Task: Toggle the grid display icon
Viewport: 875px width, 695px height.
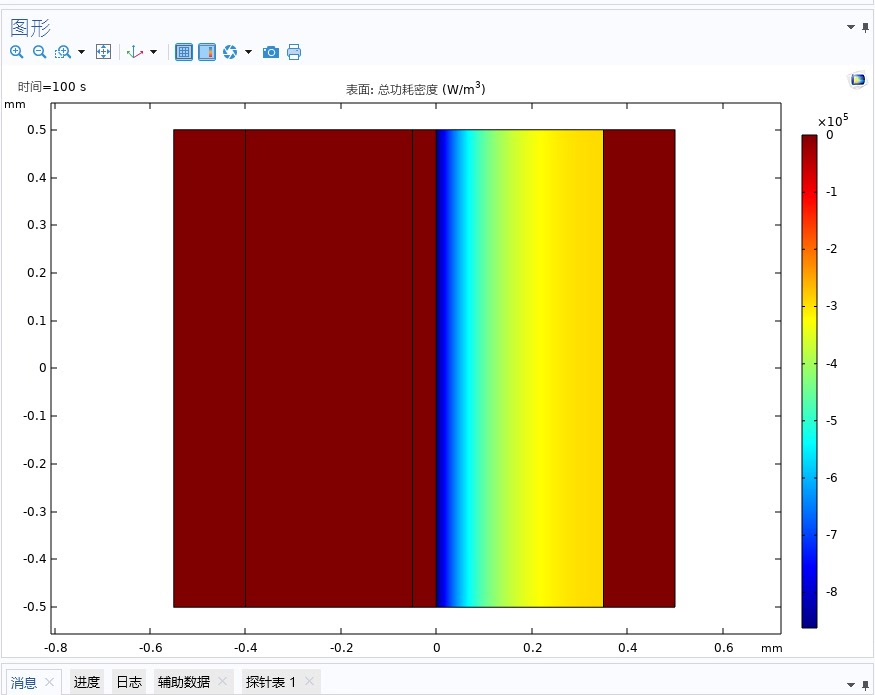Action: 184,52
